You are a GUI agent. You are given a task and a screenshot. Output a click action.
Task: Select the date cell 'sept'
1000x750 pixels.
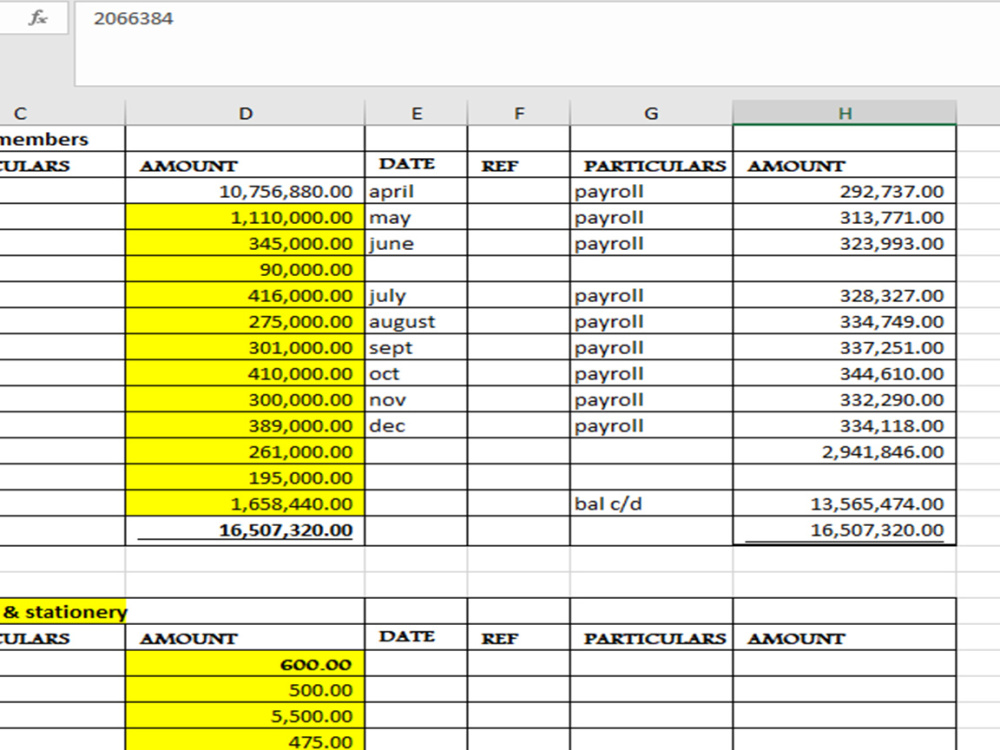pos(416,348)
